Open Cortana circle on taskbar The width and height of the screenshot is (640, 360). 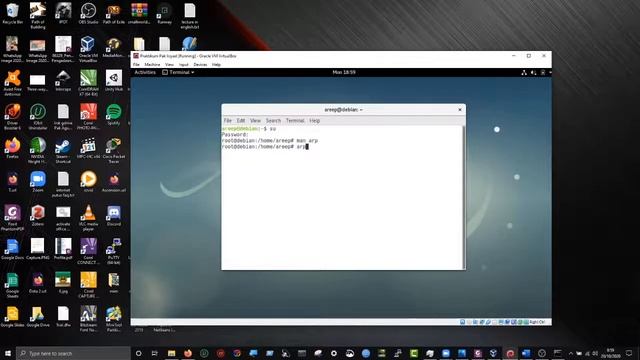coord(138,353)
